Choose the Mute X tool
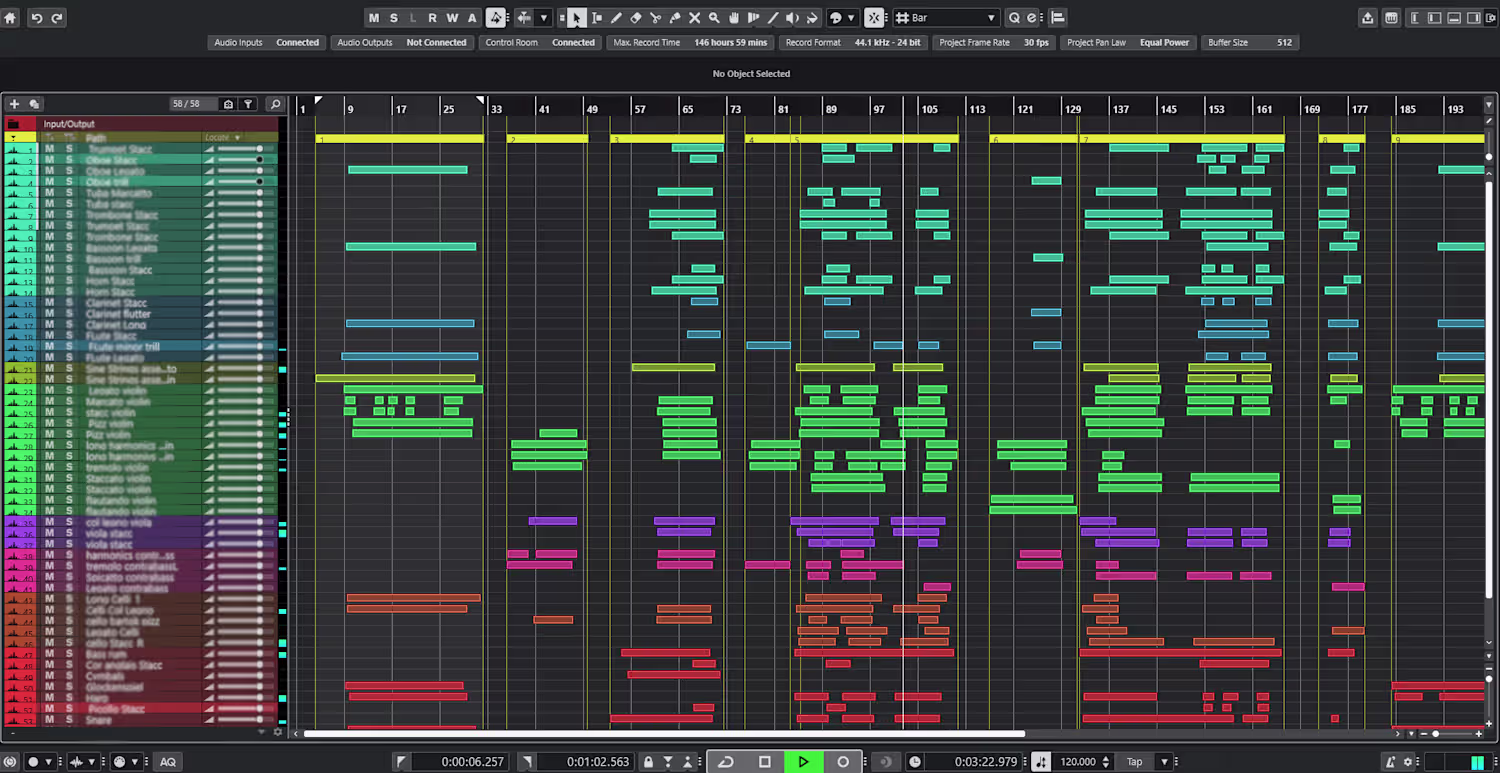Viewport: 1500px width, 773px height. click(695, 18)
